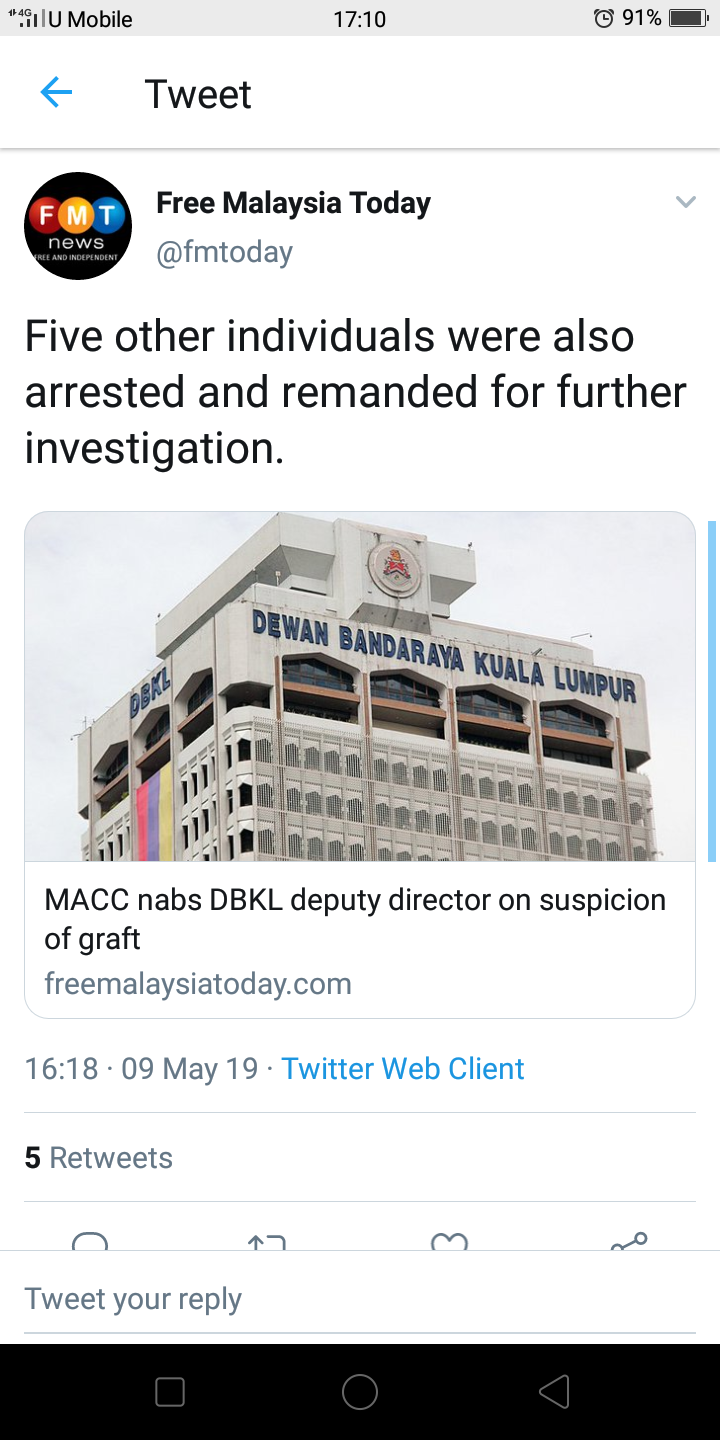
Task: Open Free Malaysia Today profile avatar
Action: [78, 226]
